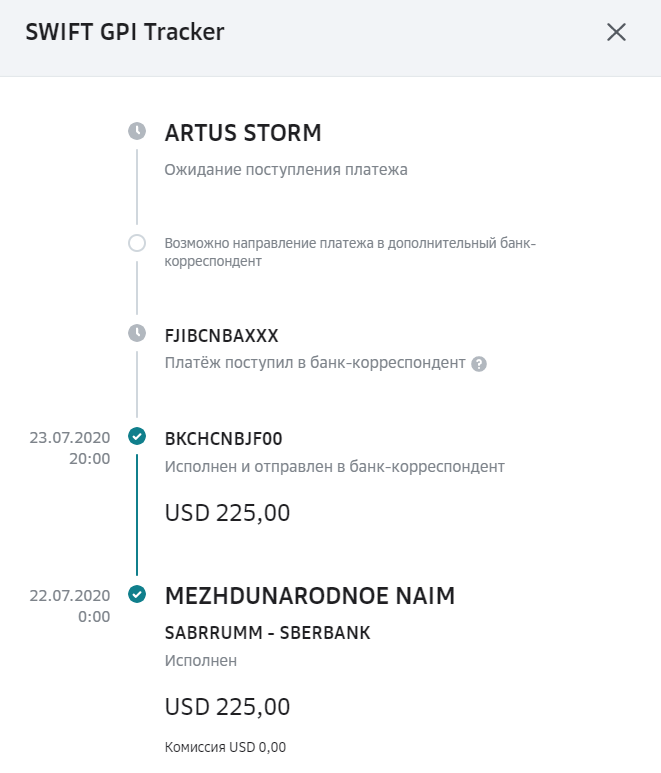Click the clock icon beside FJIBCNBAXXX
Viewport: 661px width, 773px height.
(137, 332)
